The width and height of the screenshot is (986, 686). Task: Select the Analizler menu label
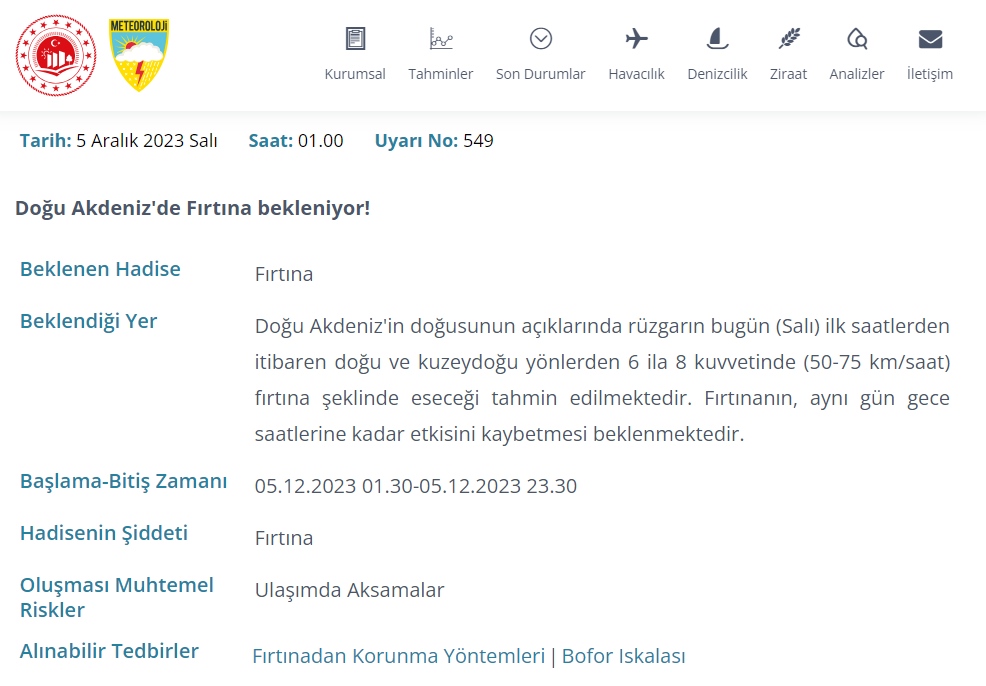tap(857, 74)
